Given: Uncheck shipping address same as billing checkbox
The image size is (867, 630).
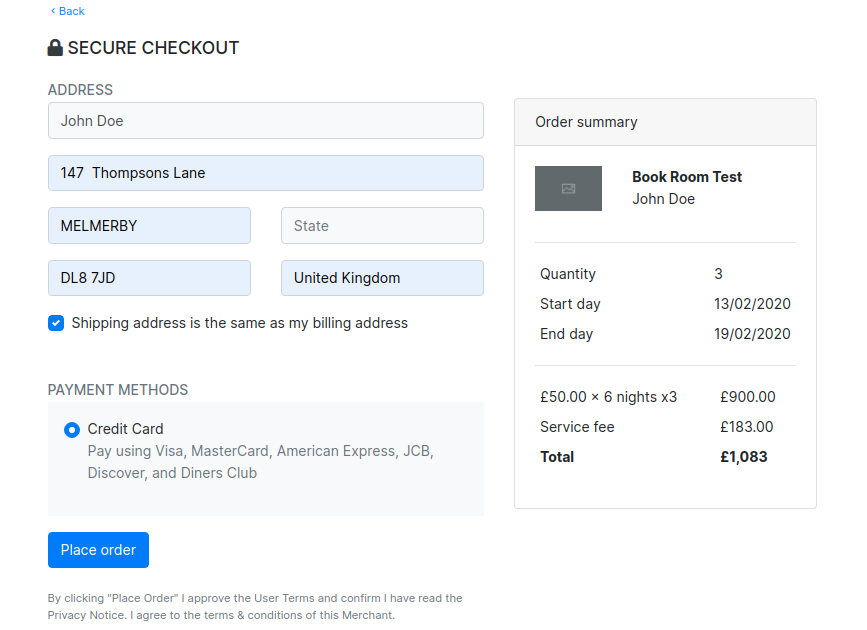Looking at the screenshot, I should pyautogui.click(x=56, y=323).
